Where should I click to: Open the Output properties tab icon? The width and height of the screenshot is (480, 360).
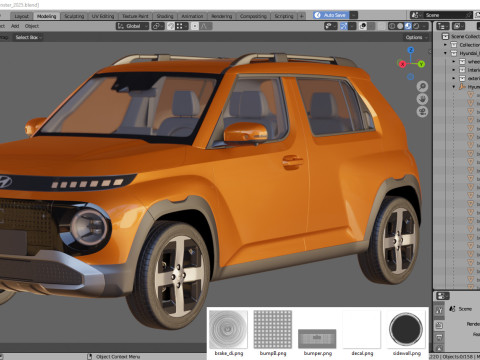point(439,337)
